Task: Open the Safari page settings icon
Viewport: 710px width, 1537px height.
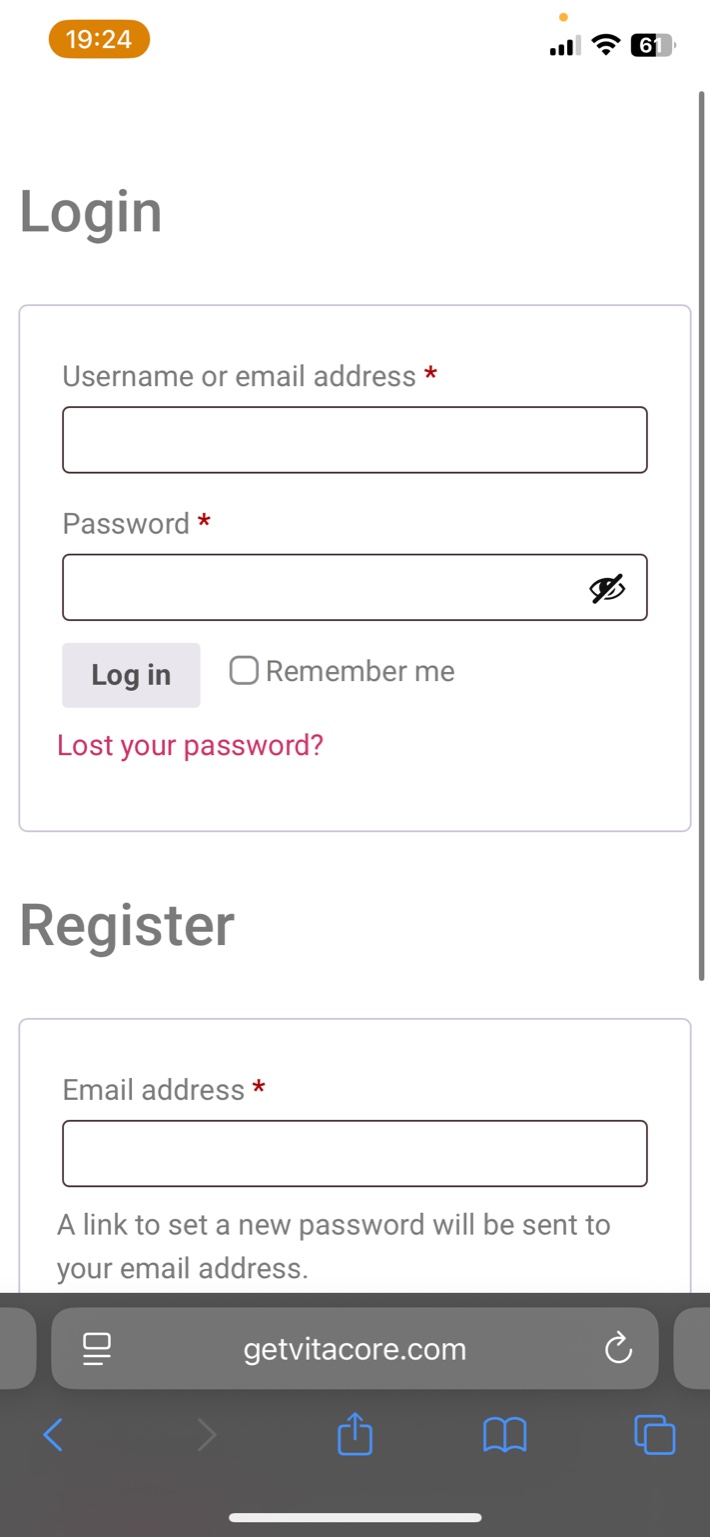Action: pos(97,1348)
